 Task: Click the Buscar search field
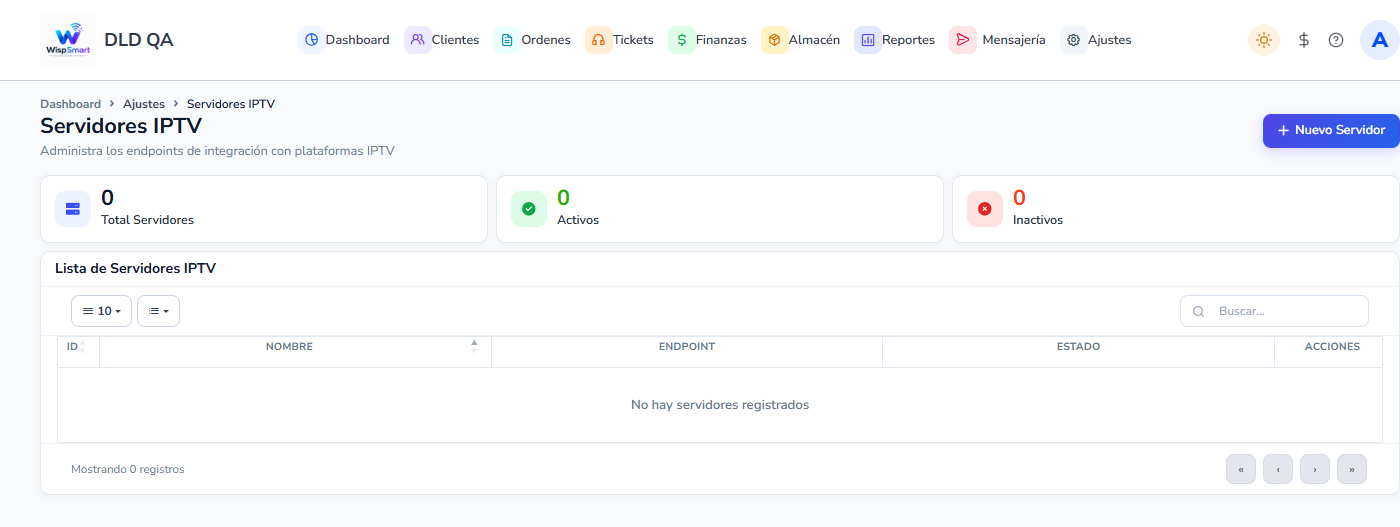click(1274, 311)
